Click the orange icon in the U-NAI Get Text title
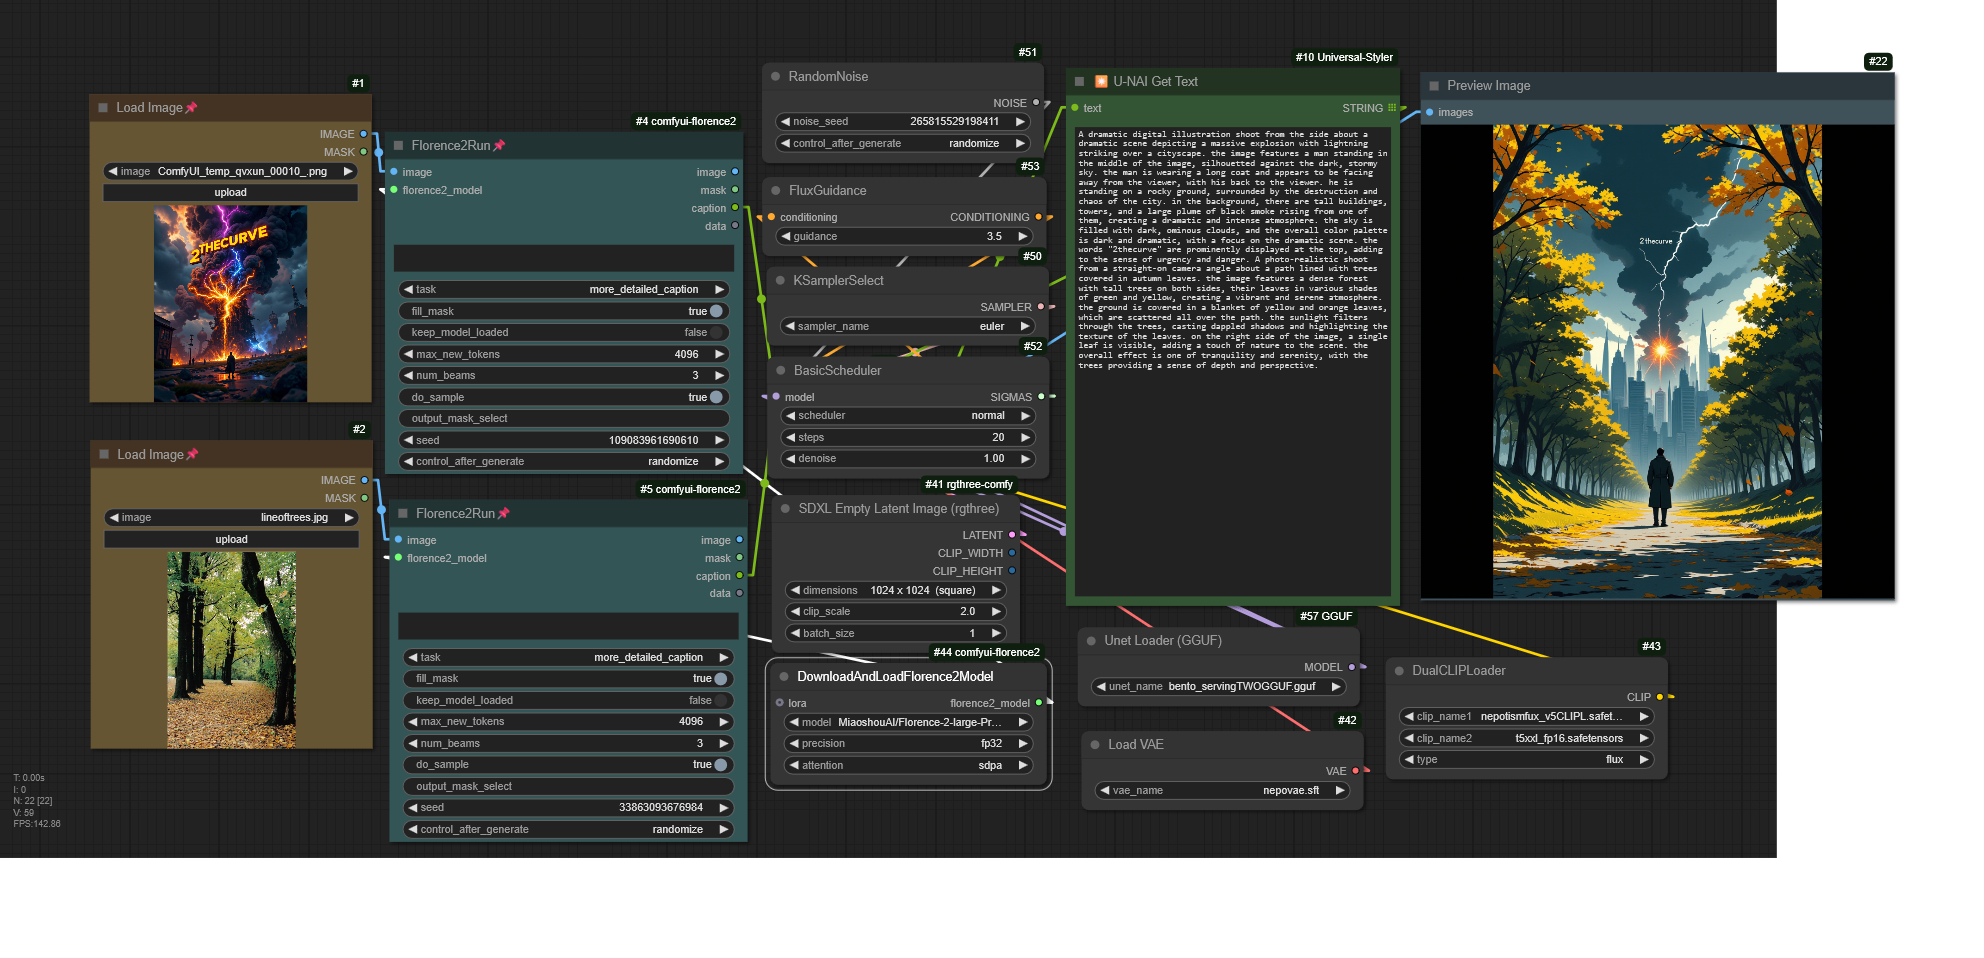 (x=1101, y=81)
